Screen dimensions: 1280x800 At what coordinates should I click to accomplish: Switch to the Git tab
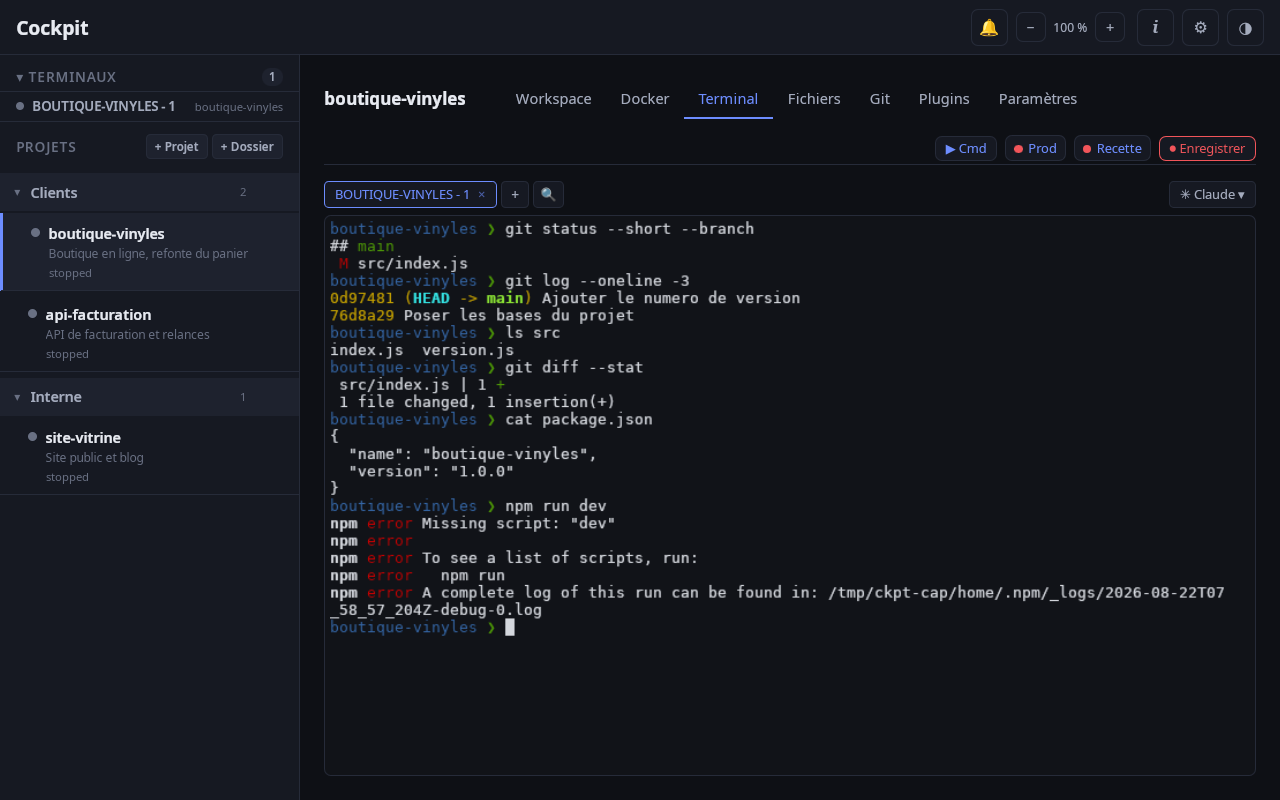880,99
